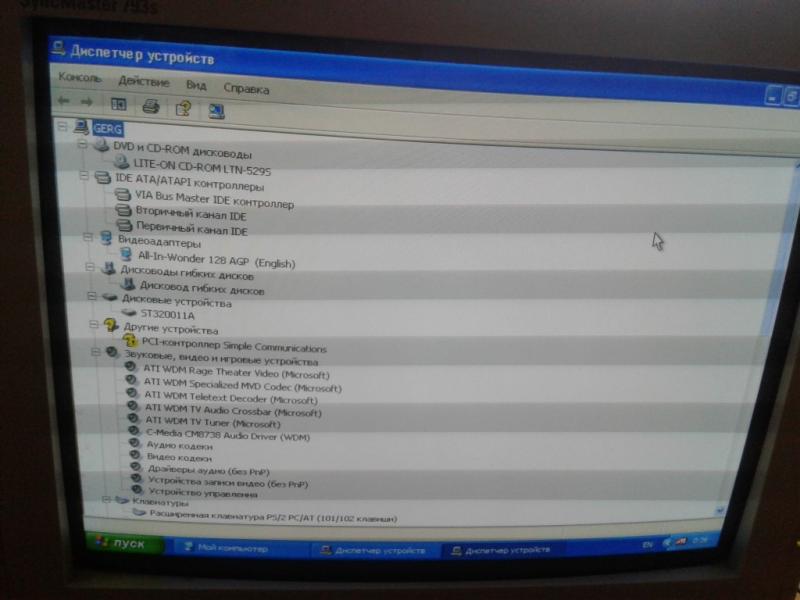This screenshot has width=800, height=600.
Task: Collapse the Клавиатуры category
Action: (107, 499)
